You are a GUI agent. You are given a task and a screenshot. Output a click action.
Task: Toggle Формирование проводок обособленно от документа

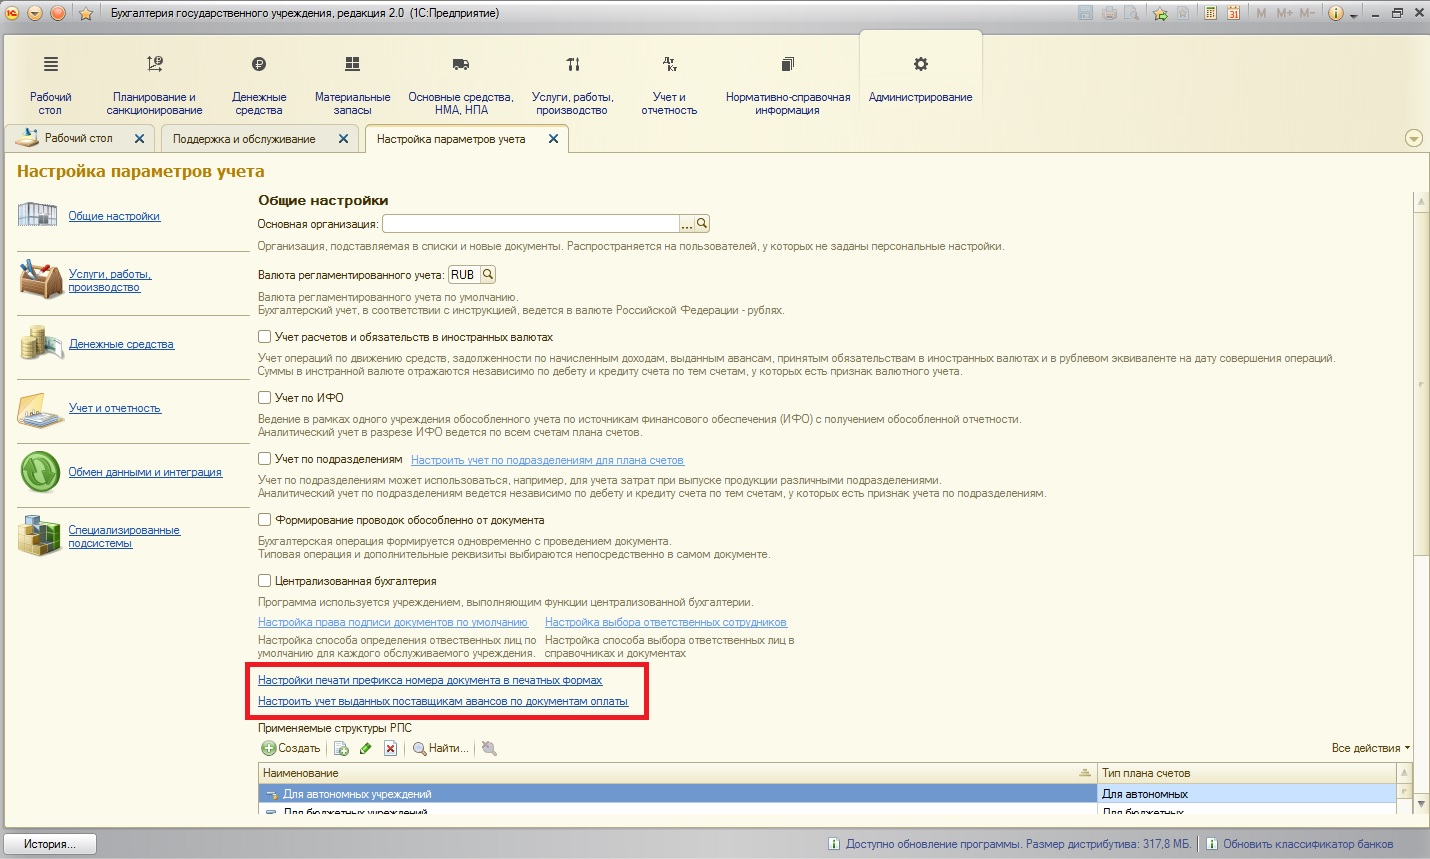click(x=265, y=519)
